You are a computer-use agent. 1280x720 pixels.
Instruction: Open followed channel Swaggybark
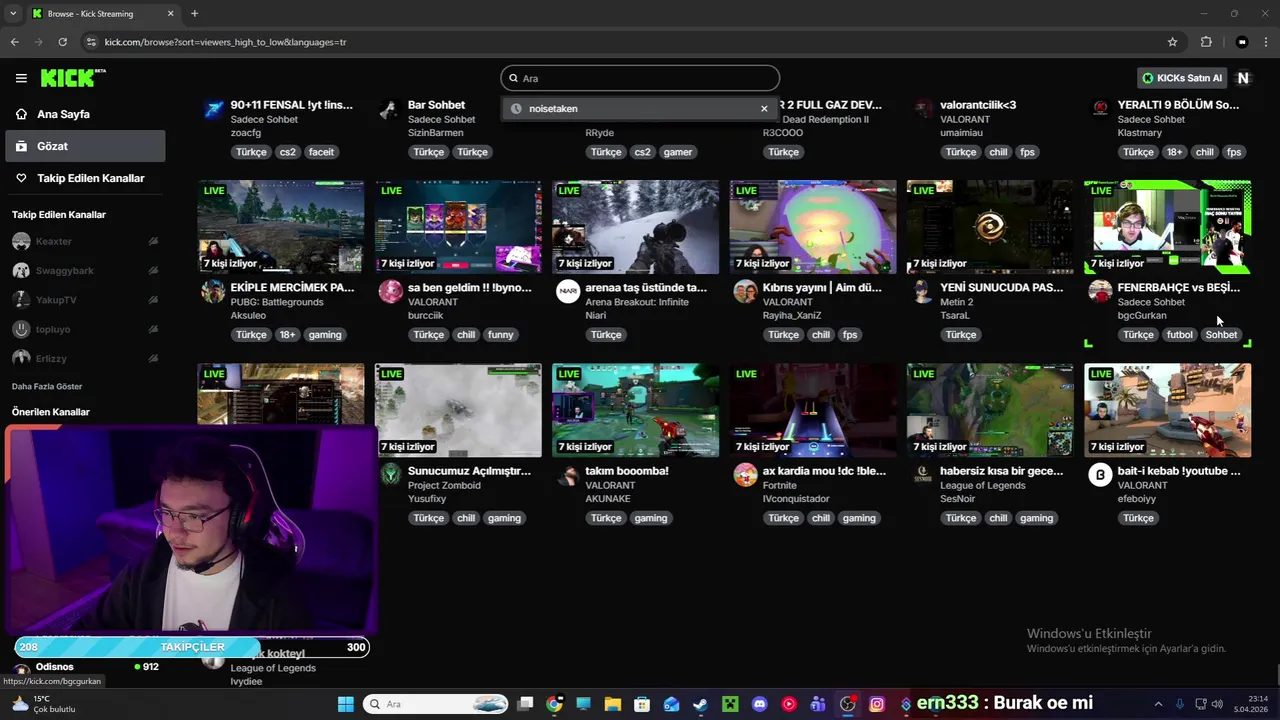[x=65, y=270]
